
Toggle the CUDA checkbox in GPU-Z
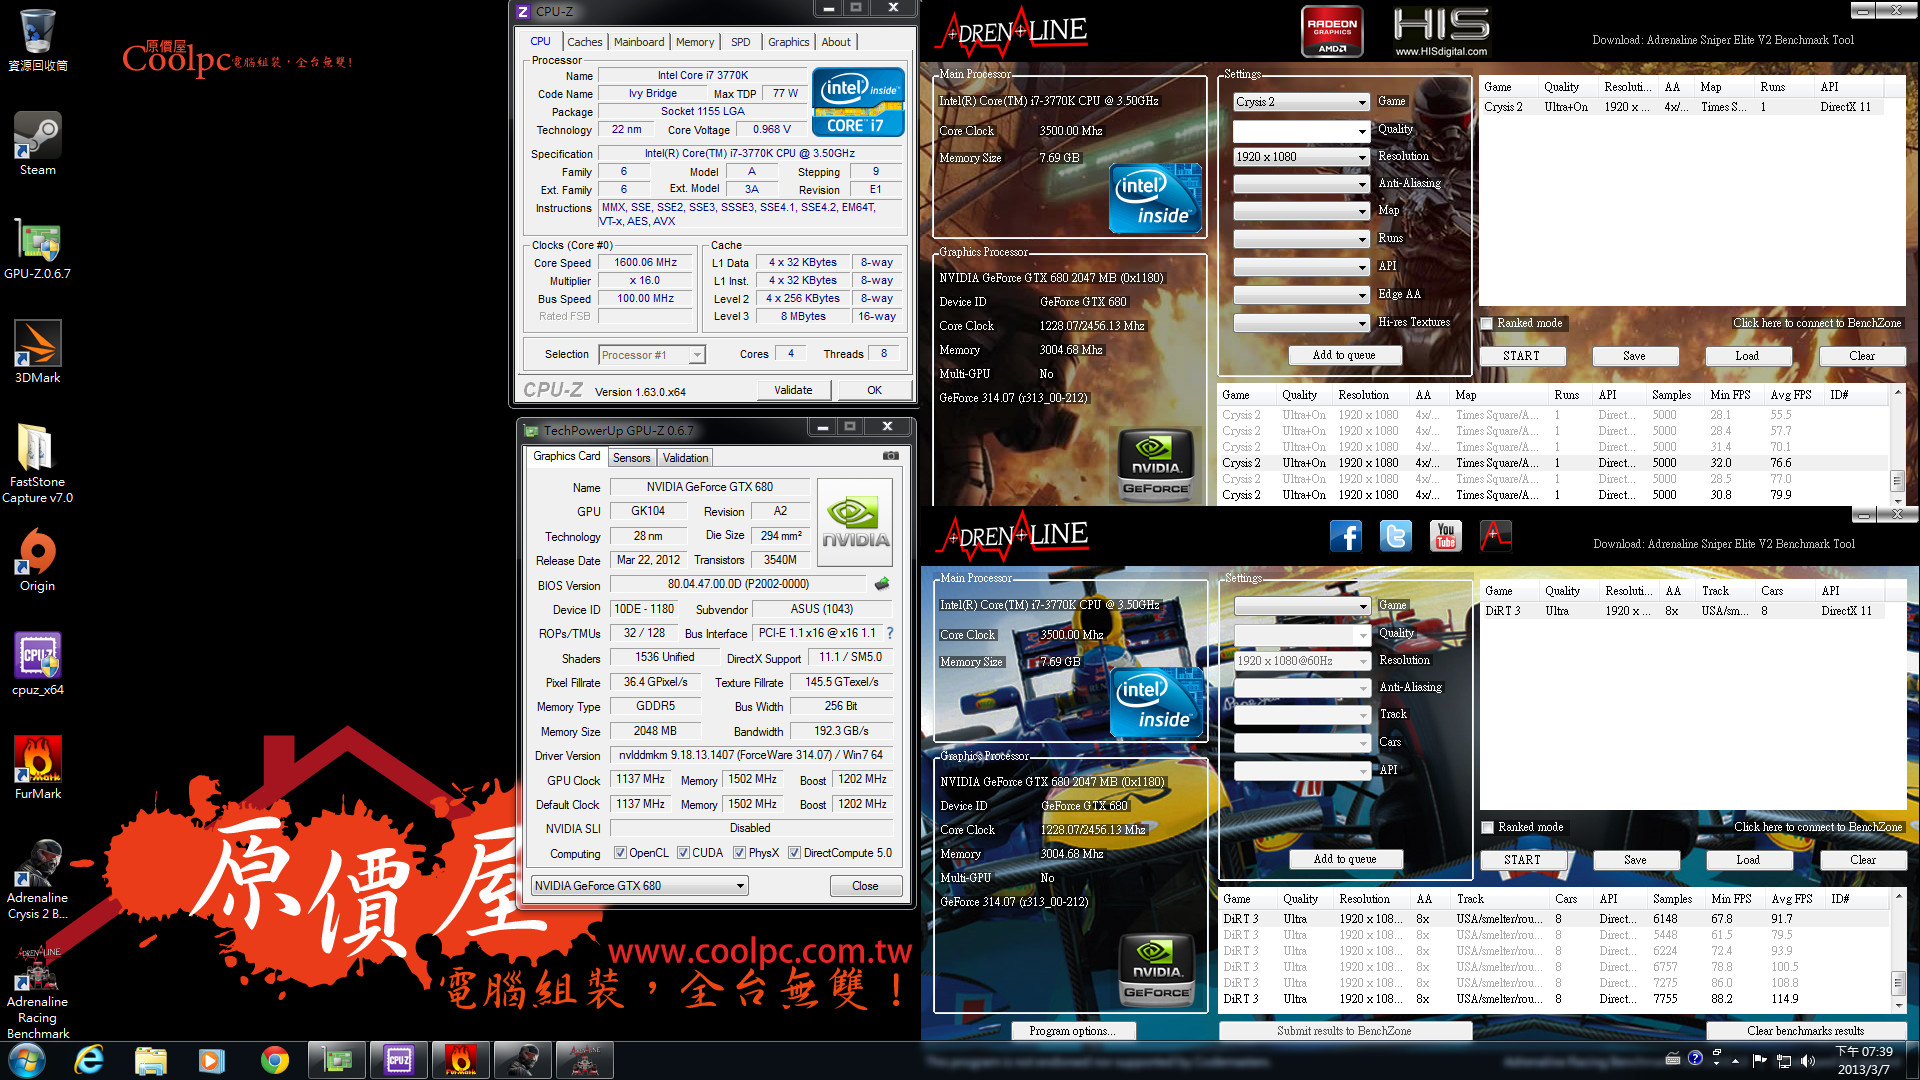pos(683,853)
